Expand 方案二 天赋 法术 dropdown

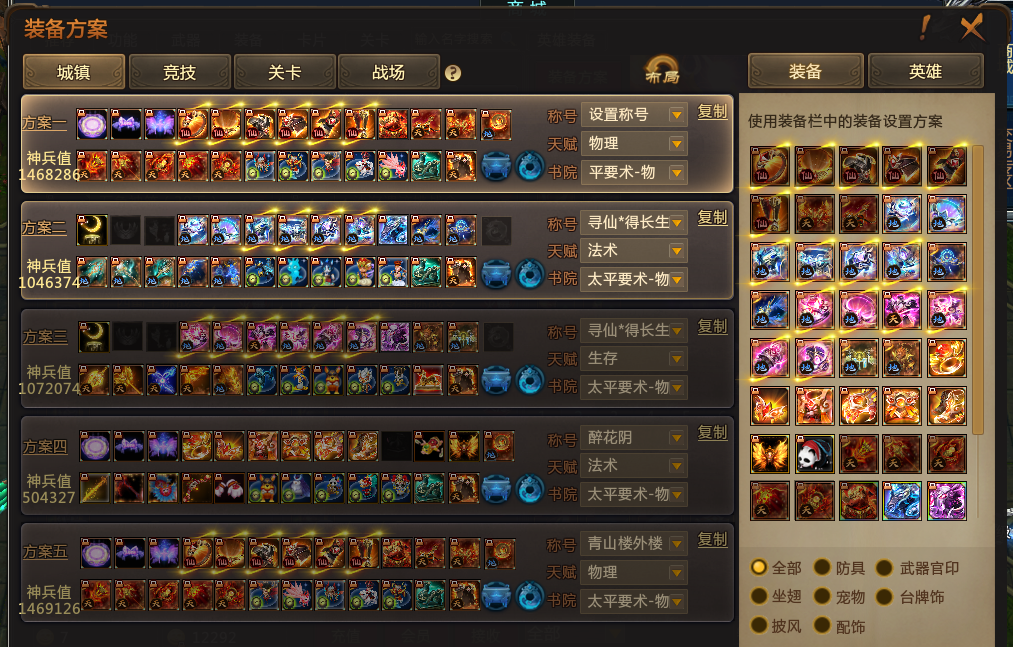pyautogui.click(x=634, y=251)
